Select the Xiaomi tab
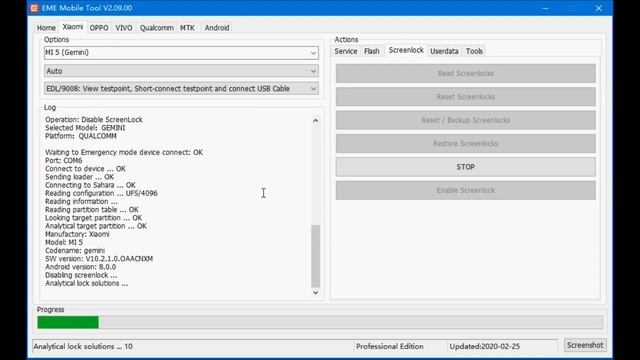The image size is (640, 360). pyautogui.click(x=73, y=27)
